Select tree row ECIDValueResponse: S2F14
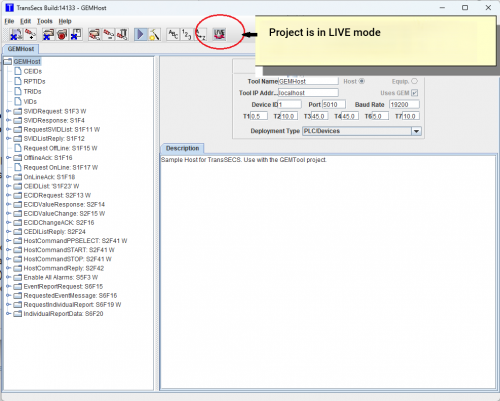The width and height of the screenshot is (500, 401). pos(64,204)
